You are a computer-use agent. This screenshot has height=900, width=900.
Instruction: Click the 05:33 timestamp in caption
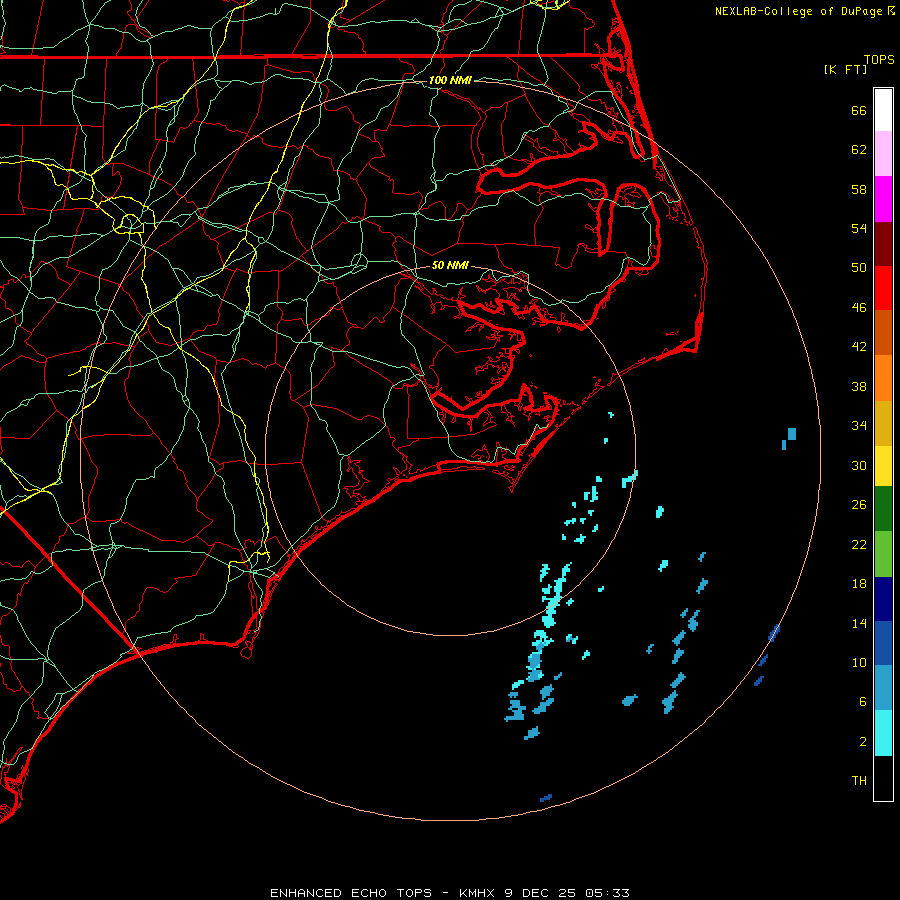[607, 893]
